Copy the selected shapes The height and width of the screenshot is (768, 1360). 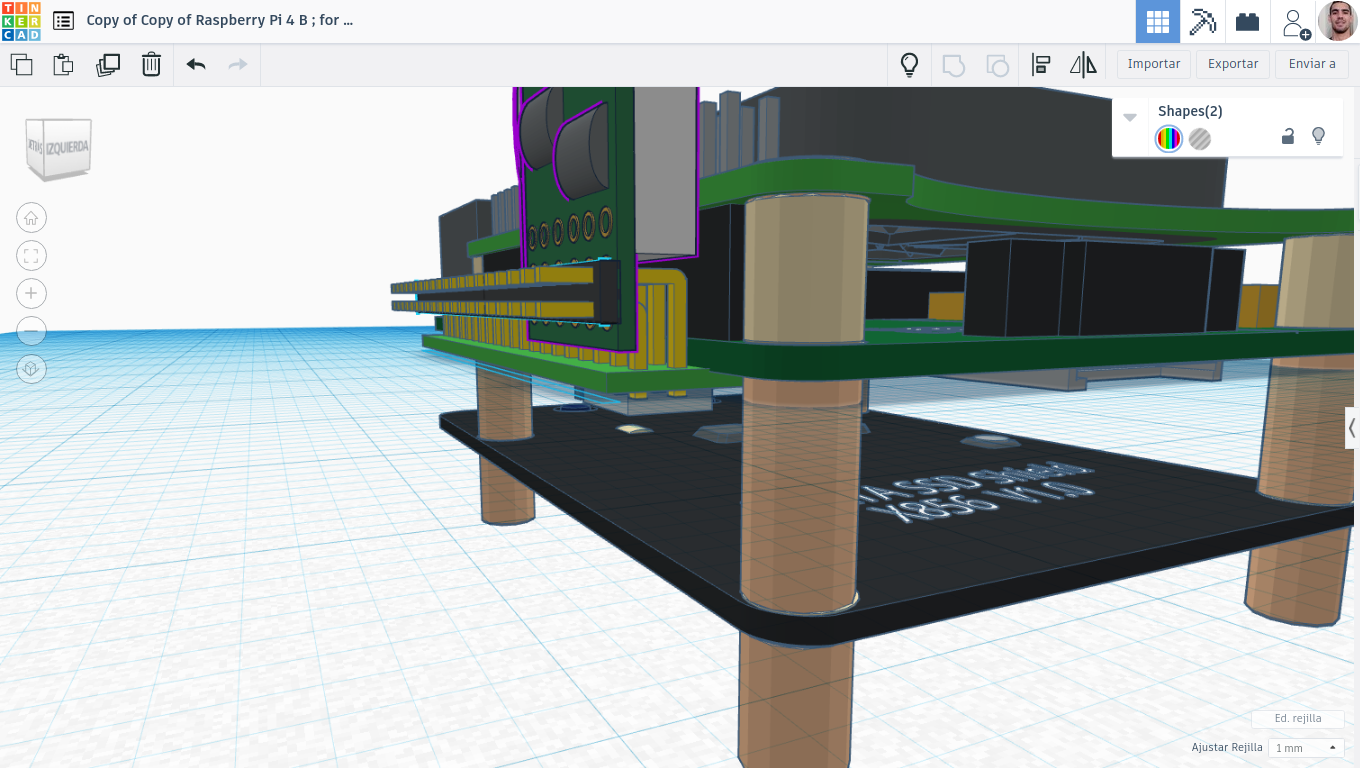click(21, 65)
